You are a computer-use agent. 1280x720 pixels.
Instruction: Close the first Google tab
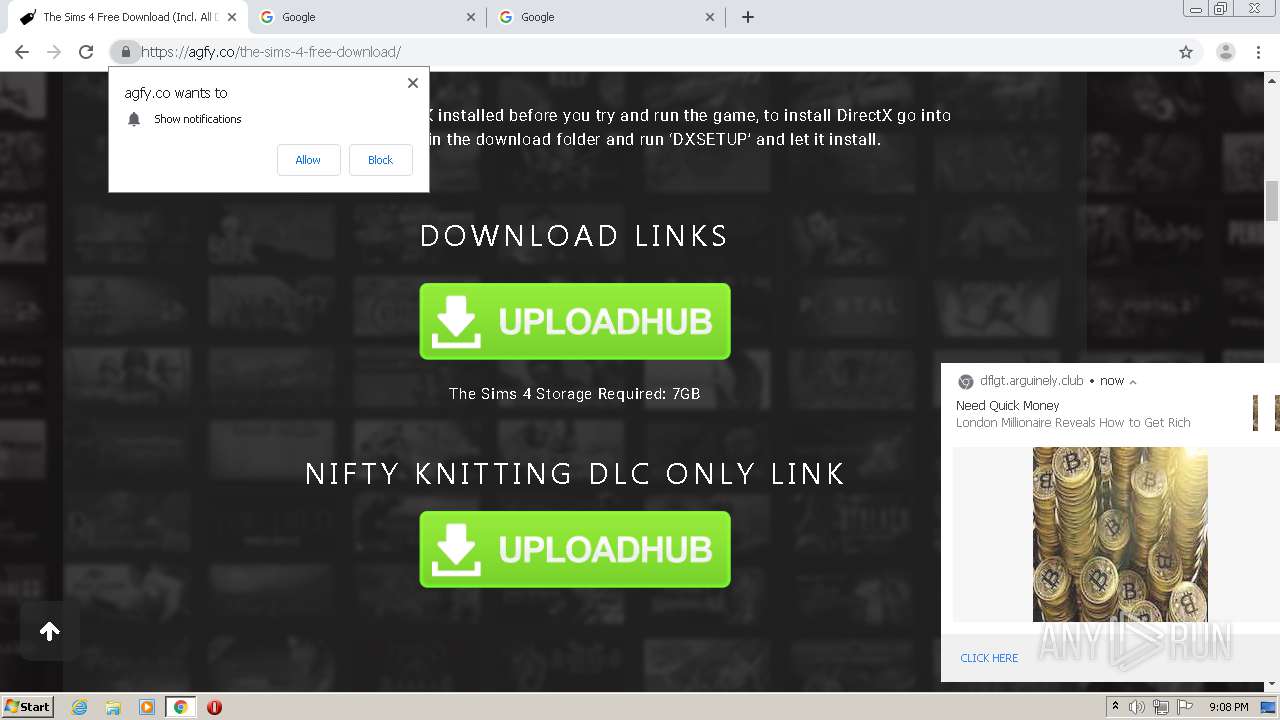point(471,17)
